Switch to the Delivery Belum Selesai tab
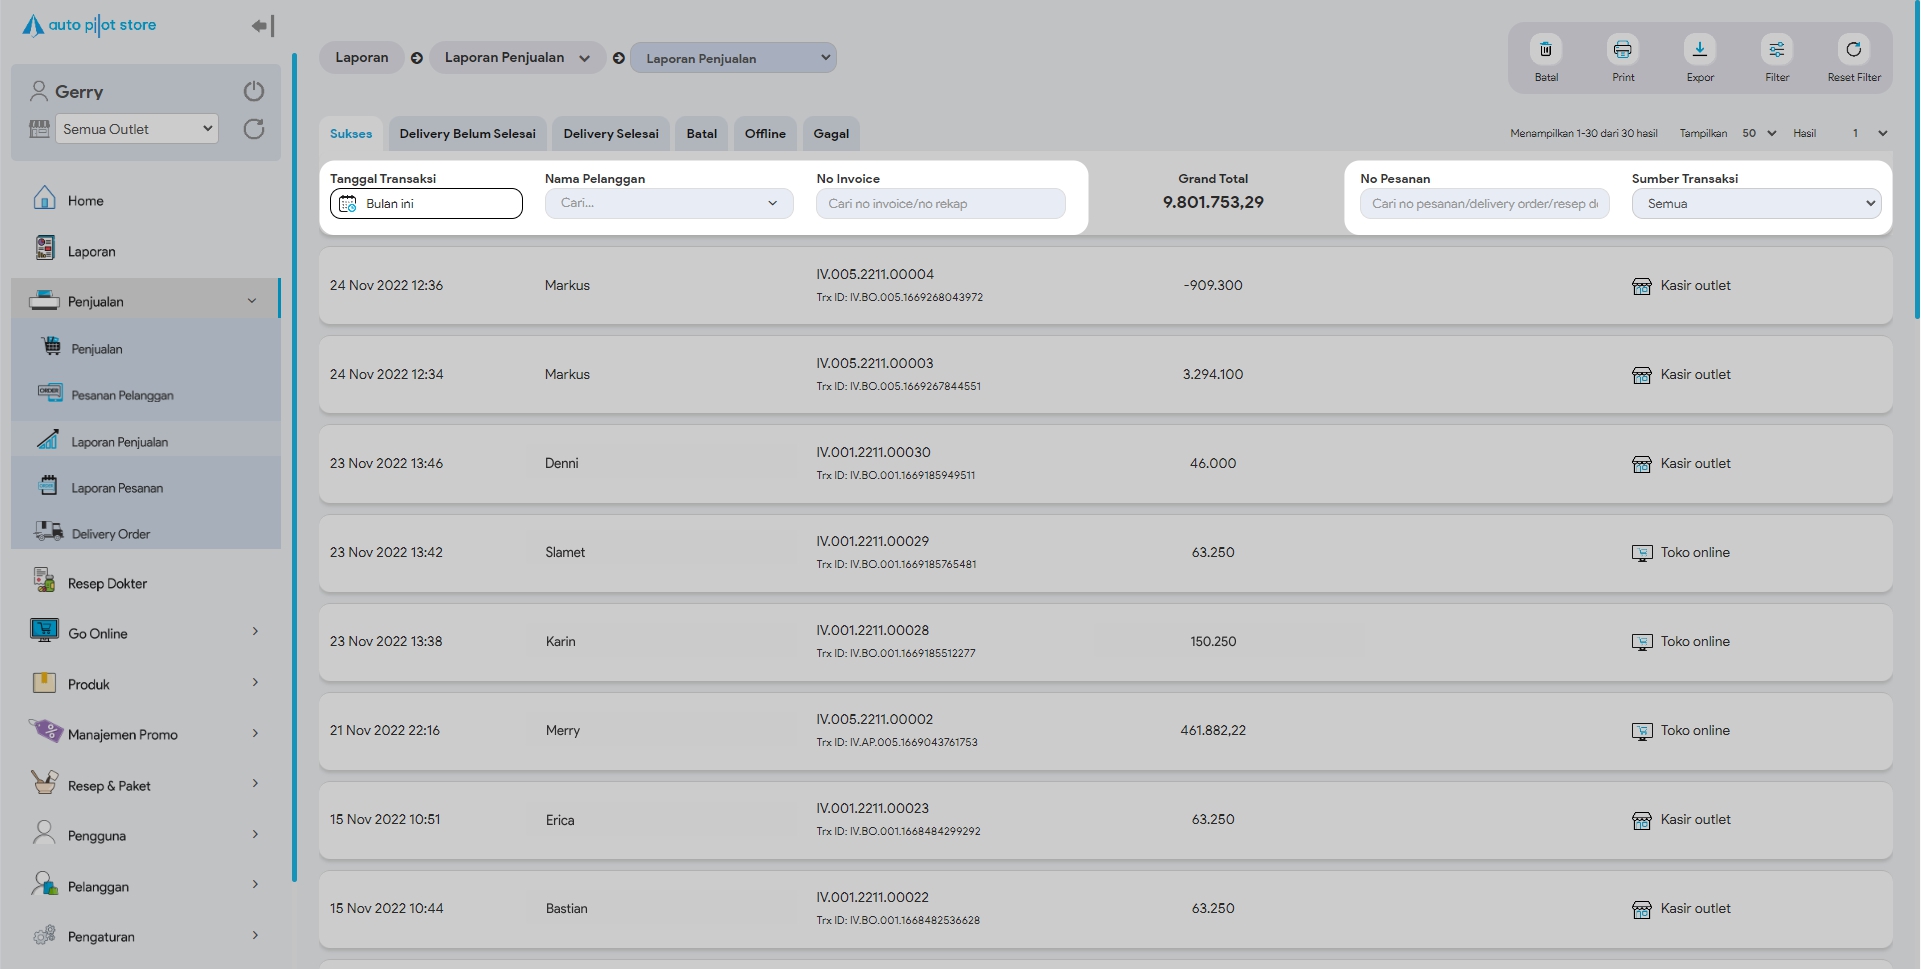Viewport: 1921px width, 969px height. (467, 134)
